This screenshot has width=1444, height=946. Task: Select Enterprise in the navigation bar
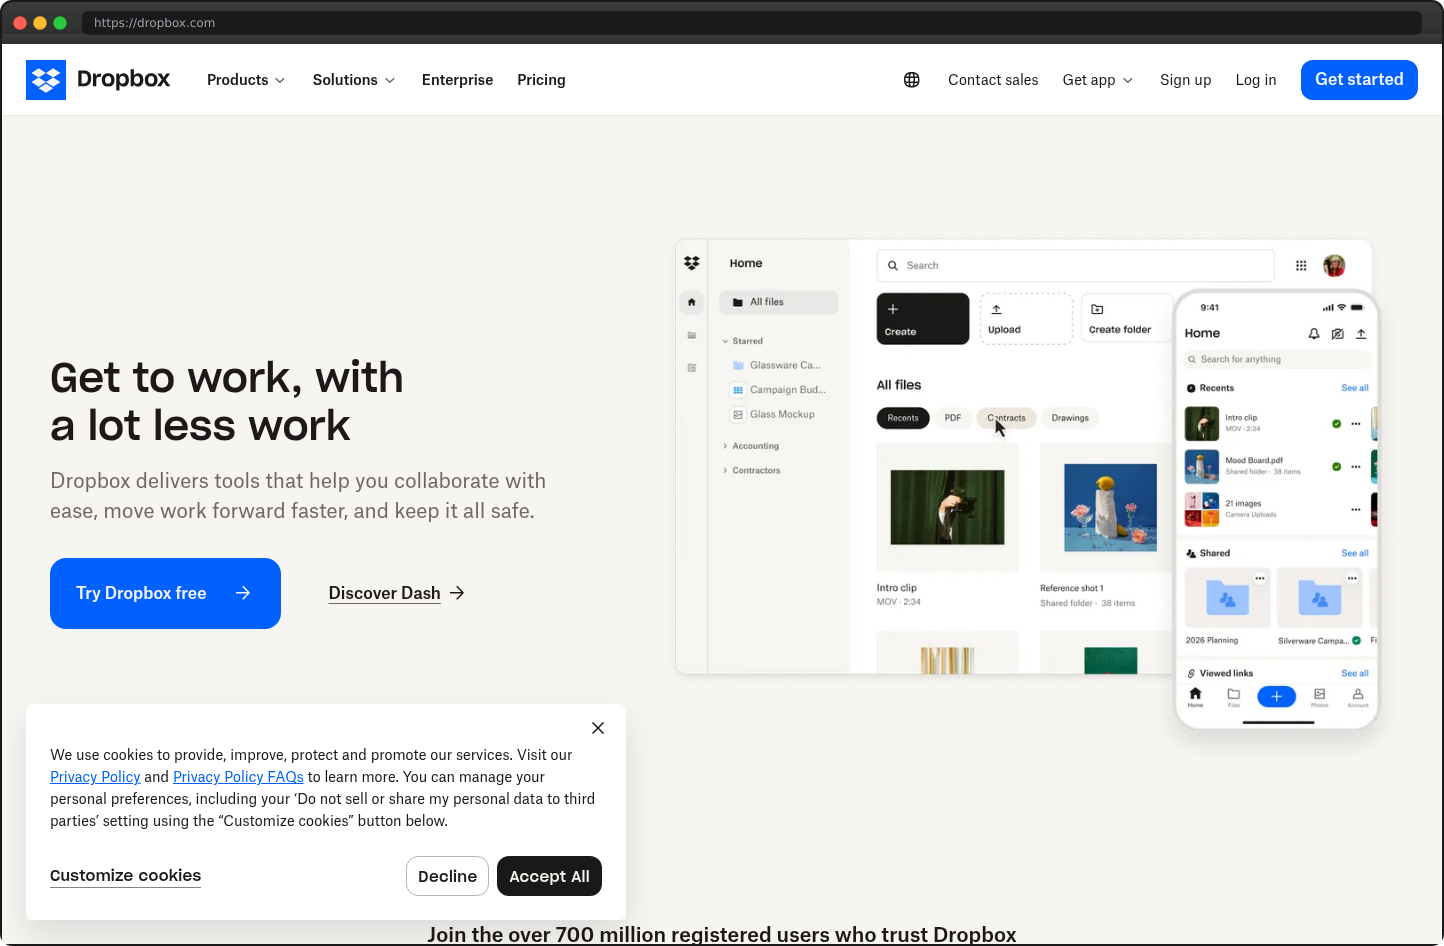point(457,79)
